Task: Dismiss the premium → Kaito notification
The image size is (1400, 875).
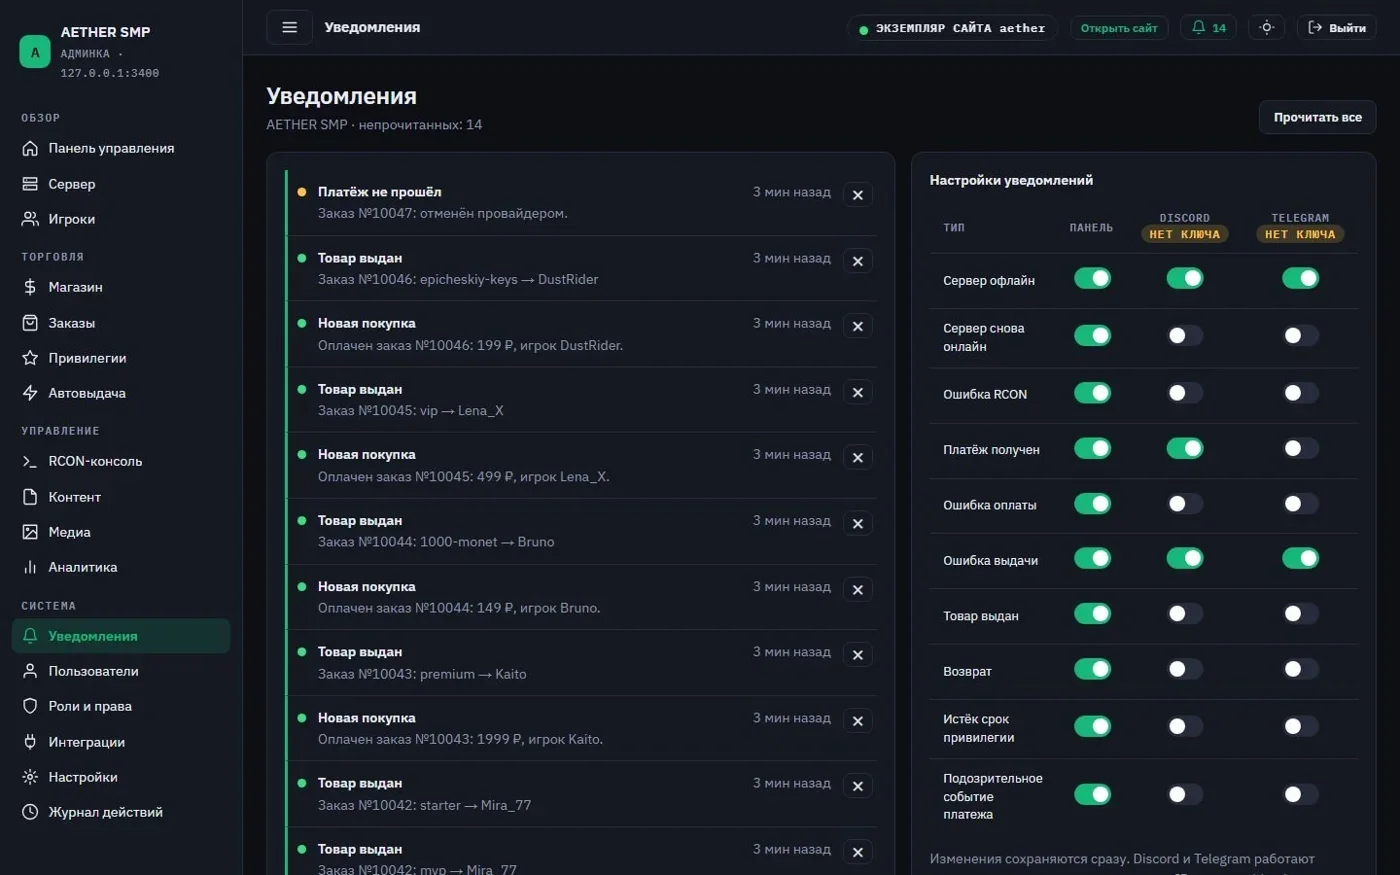Action: (x=858, y=655)
